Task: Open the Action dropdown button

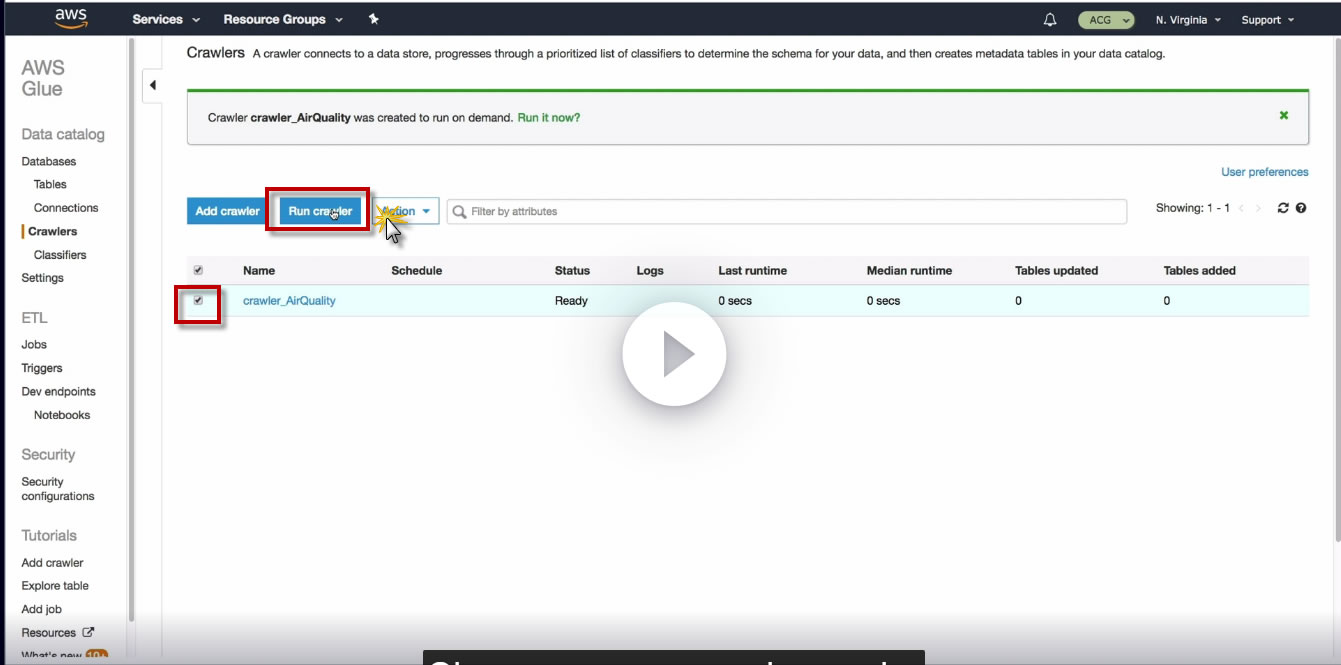Action: point(406,211)
